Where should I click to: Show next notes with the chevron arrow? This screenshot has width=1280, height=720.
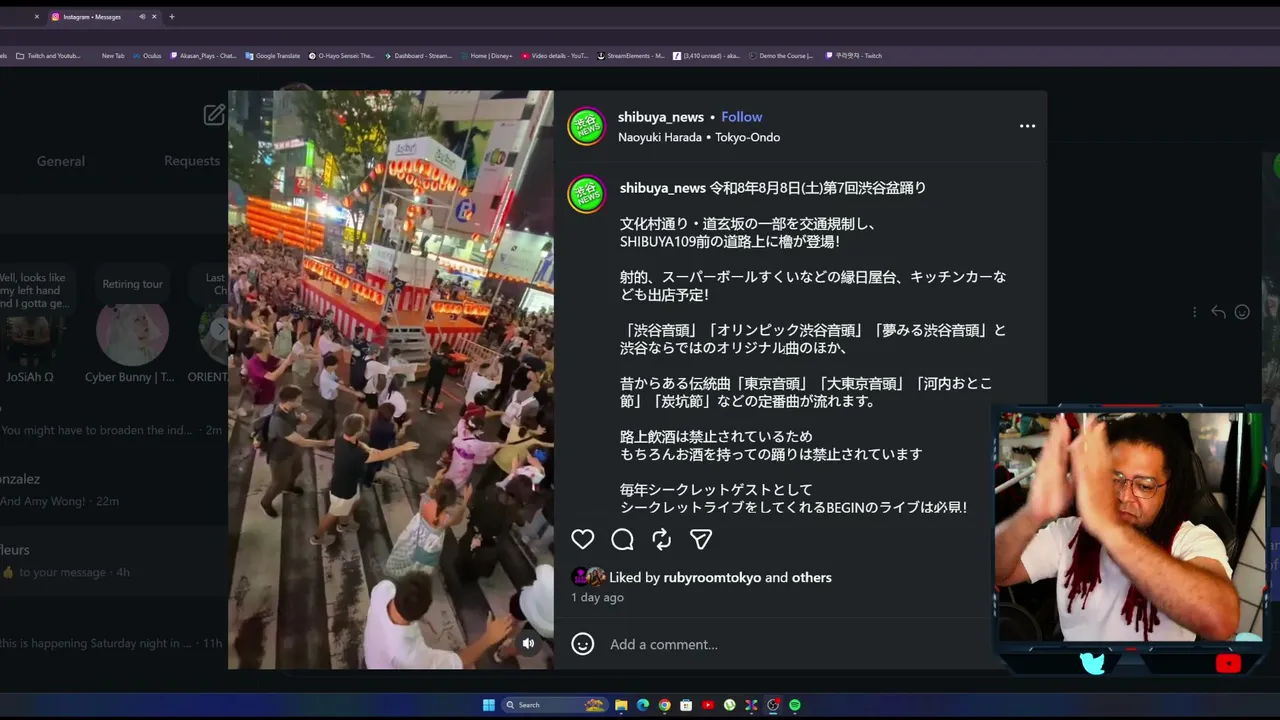click(221, 328)
